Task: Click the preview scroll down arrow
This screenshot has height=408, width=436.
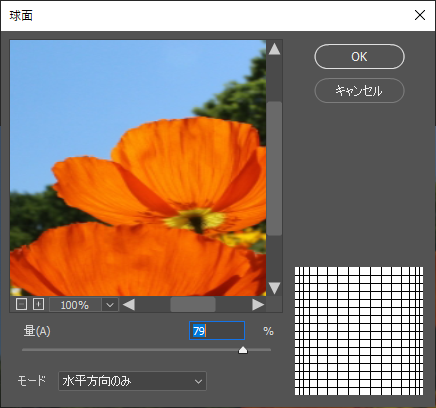Action: 274,288
